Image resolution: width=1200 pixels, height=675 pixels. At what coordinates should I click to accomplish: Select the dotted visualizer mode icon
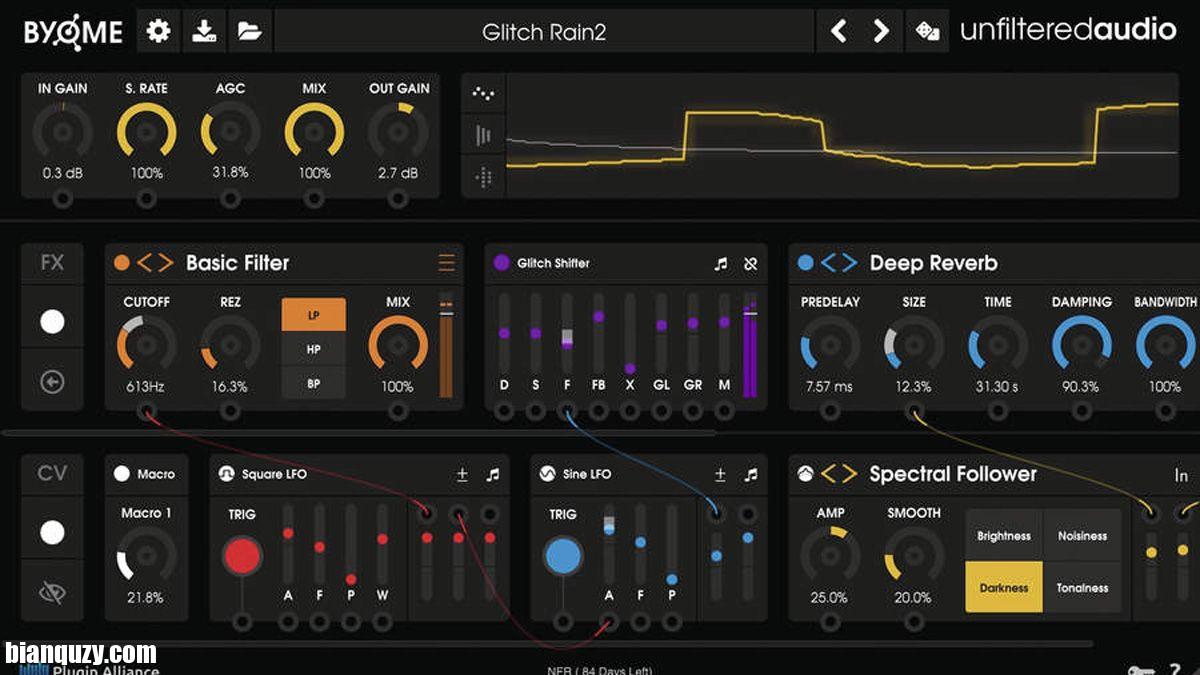[484, 94]
